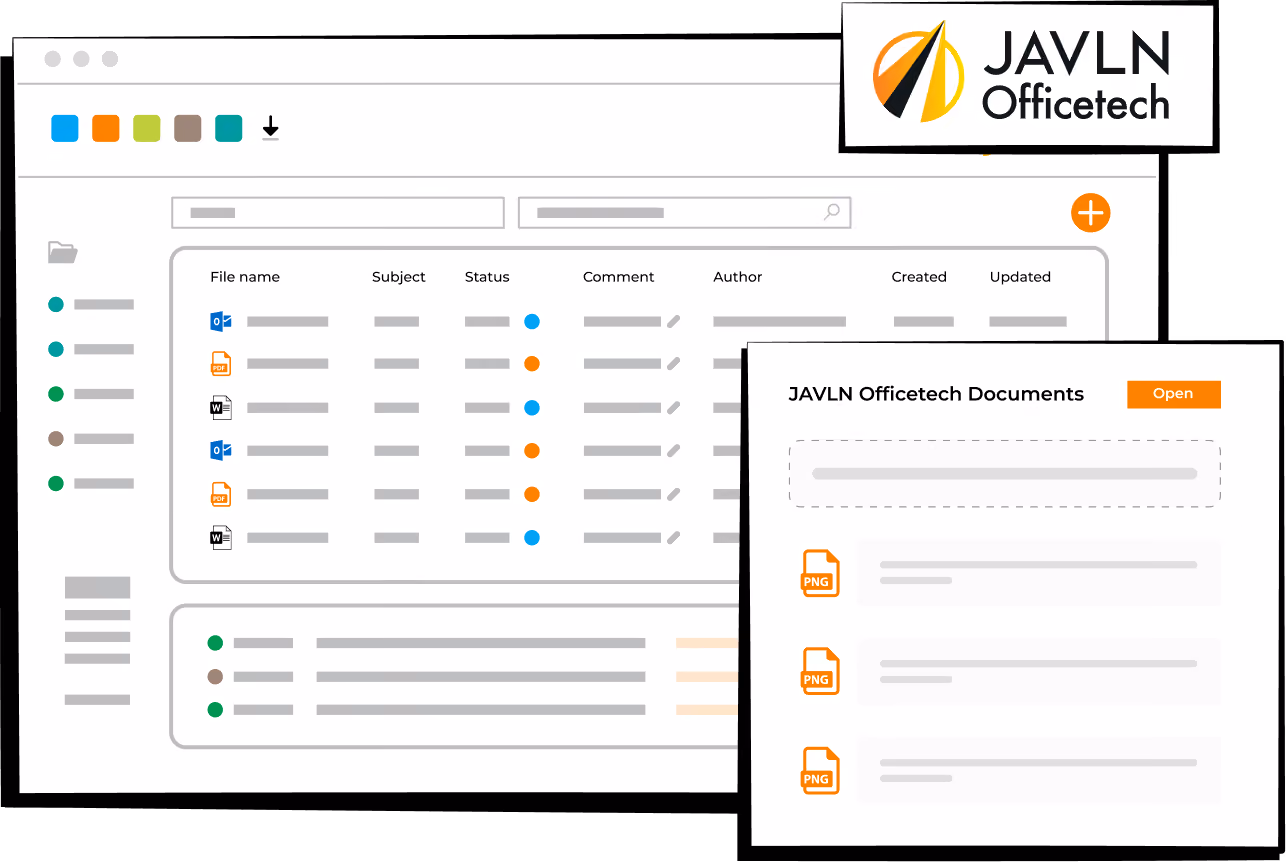Screen dimensions: 1286x862
Task: Pick the brown color swatch in the toolbar
Action: [188, 128]
